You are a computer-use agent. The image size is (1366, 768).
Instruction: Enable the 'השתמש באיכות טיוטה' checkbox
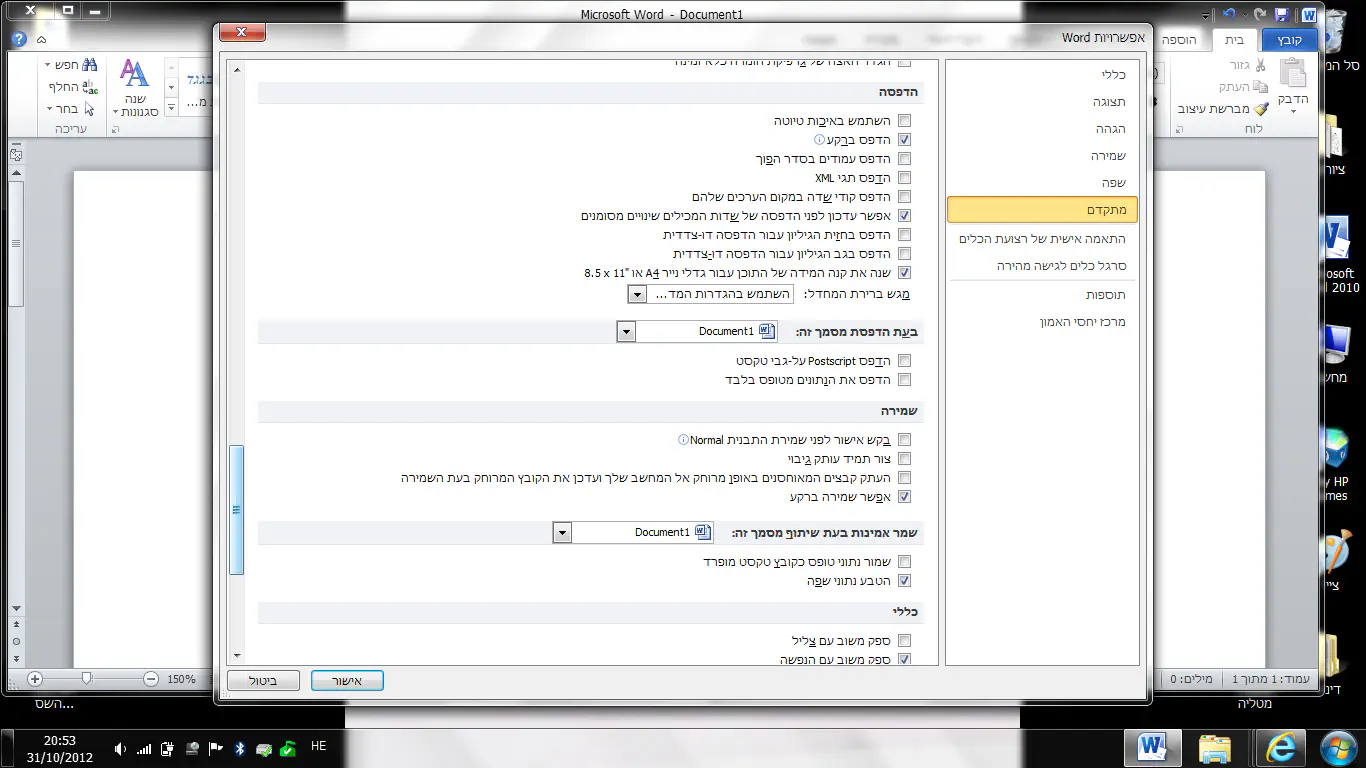[x=904, y=121]
